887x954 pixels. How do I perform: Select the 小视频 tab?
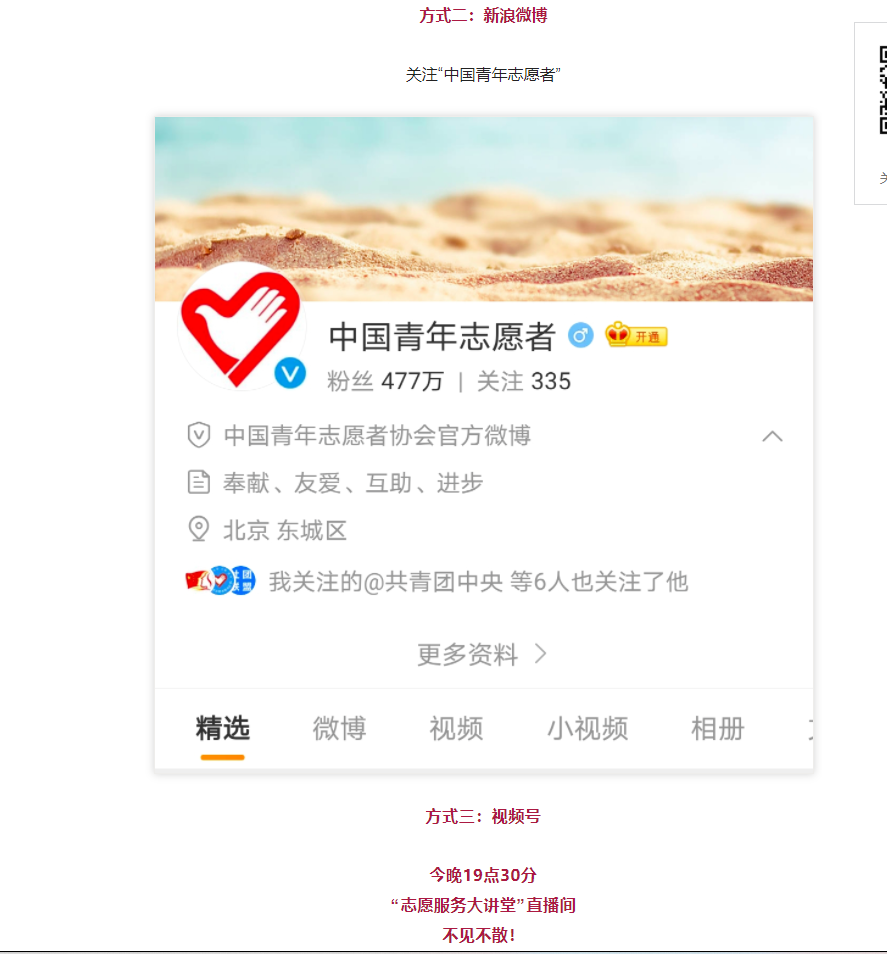pos(588,728)
